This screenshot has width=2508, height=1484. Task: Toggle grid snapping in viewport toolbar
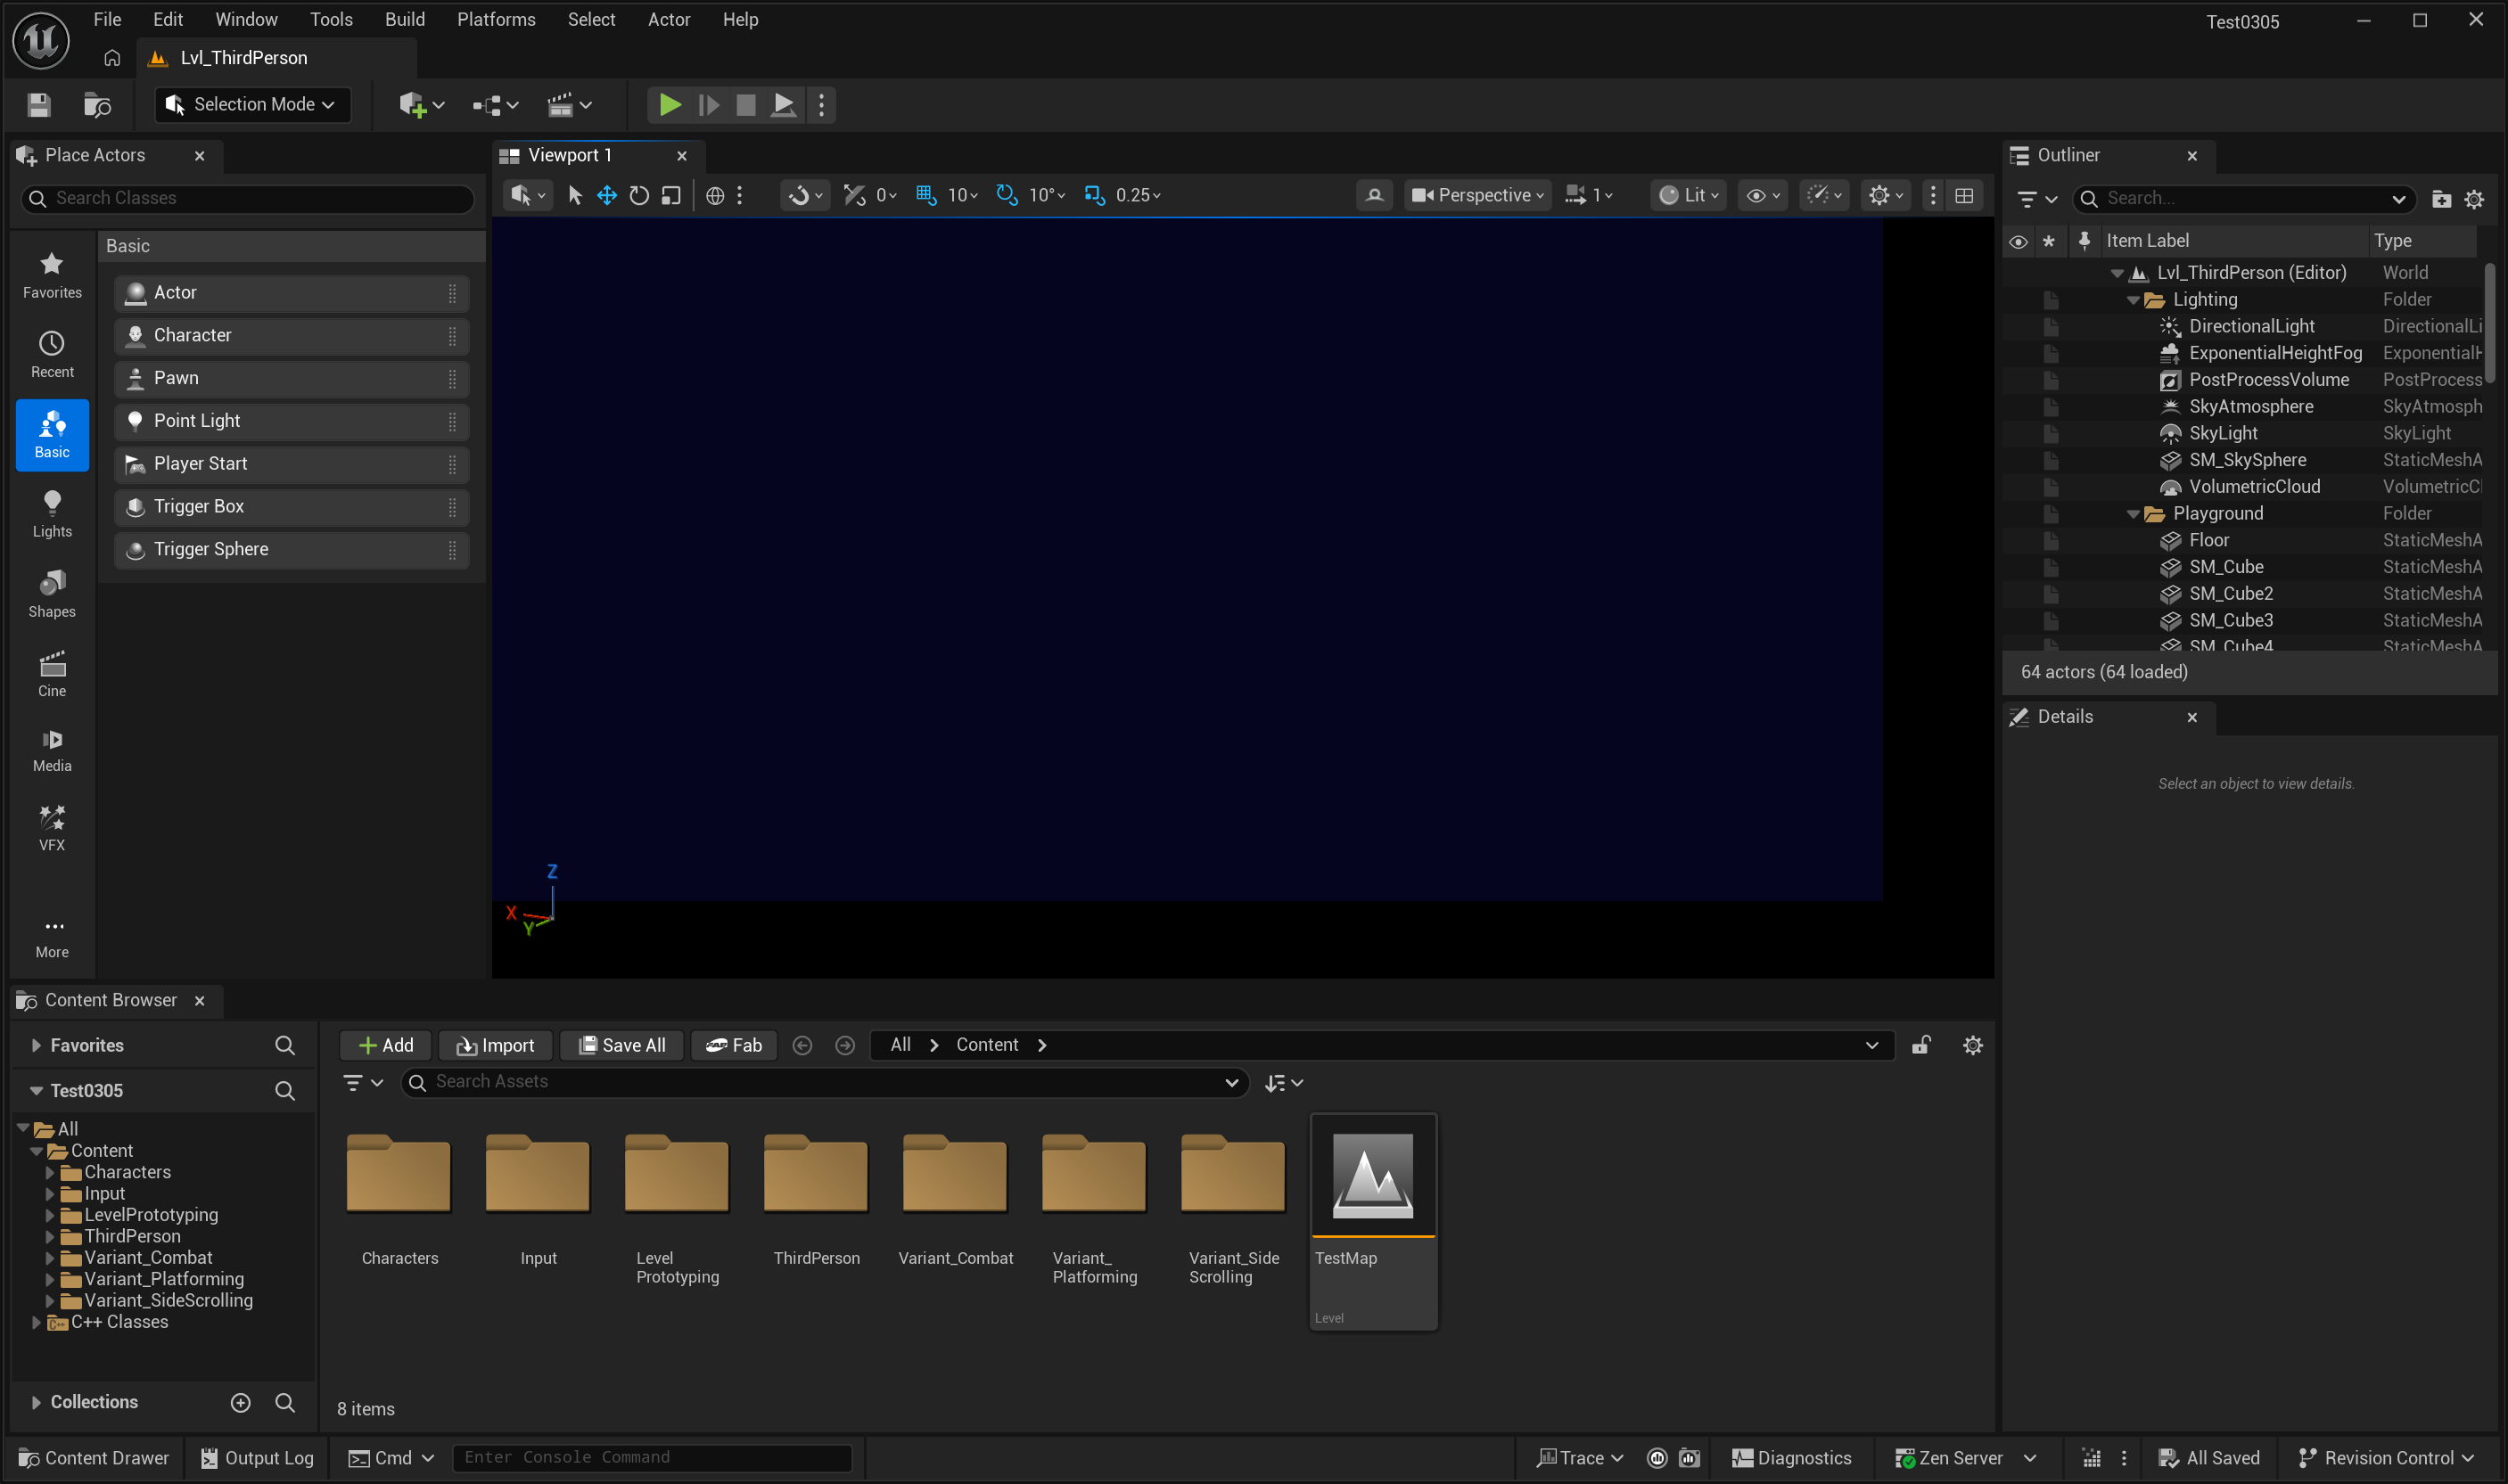926,195
